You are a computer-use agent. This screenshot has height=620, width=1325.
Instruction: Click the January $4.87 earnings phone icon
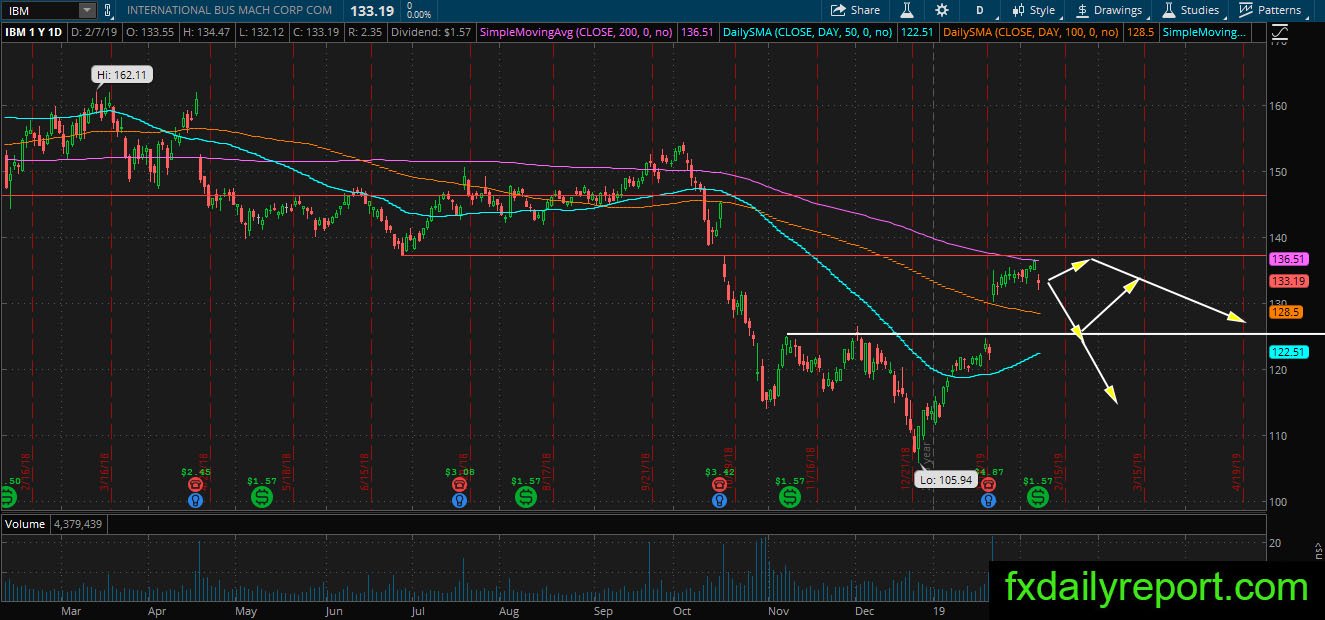[x=989, y=483]
